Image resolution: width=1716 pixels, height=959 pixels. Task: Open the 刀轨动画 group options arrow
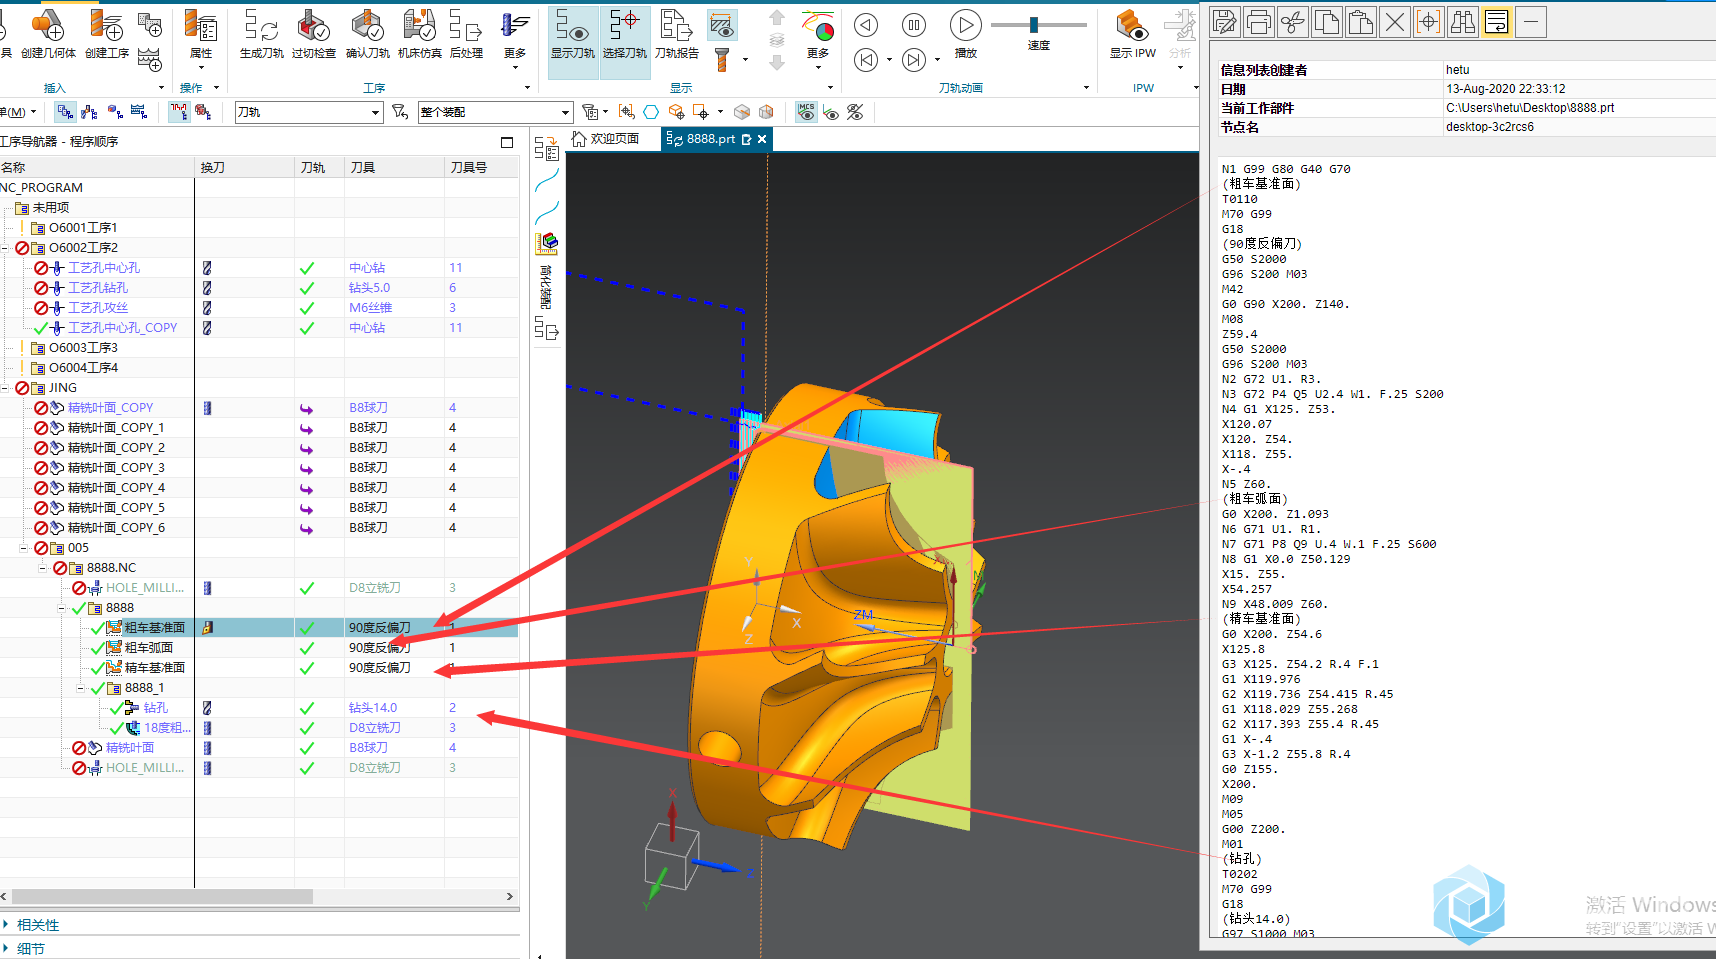coord(1086,88)
